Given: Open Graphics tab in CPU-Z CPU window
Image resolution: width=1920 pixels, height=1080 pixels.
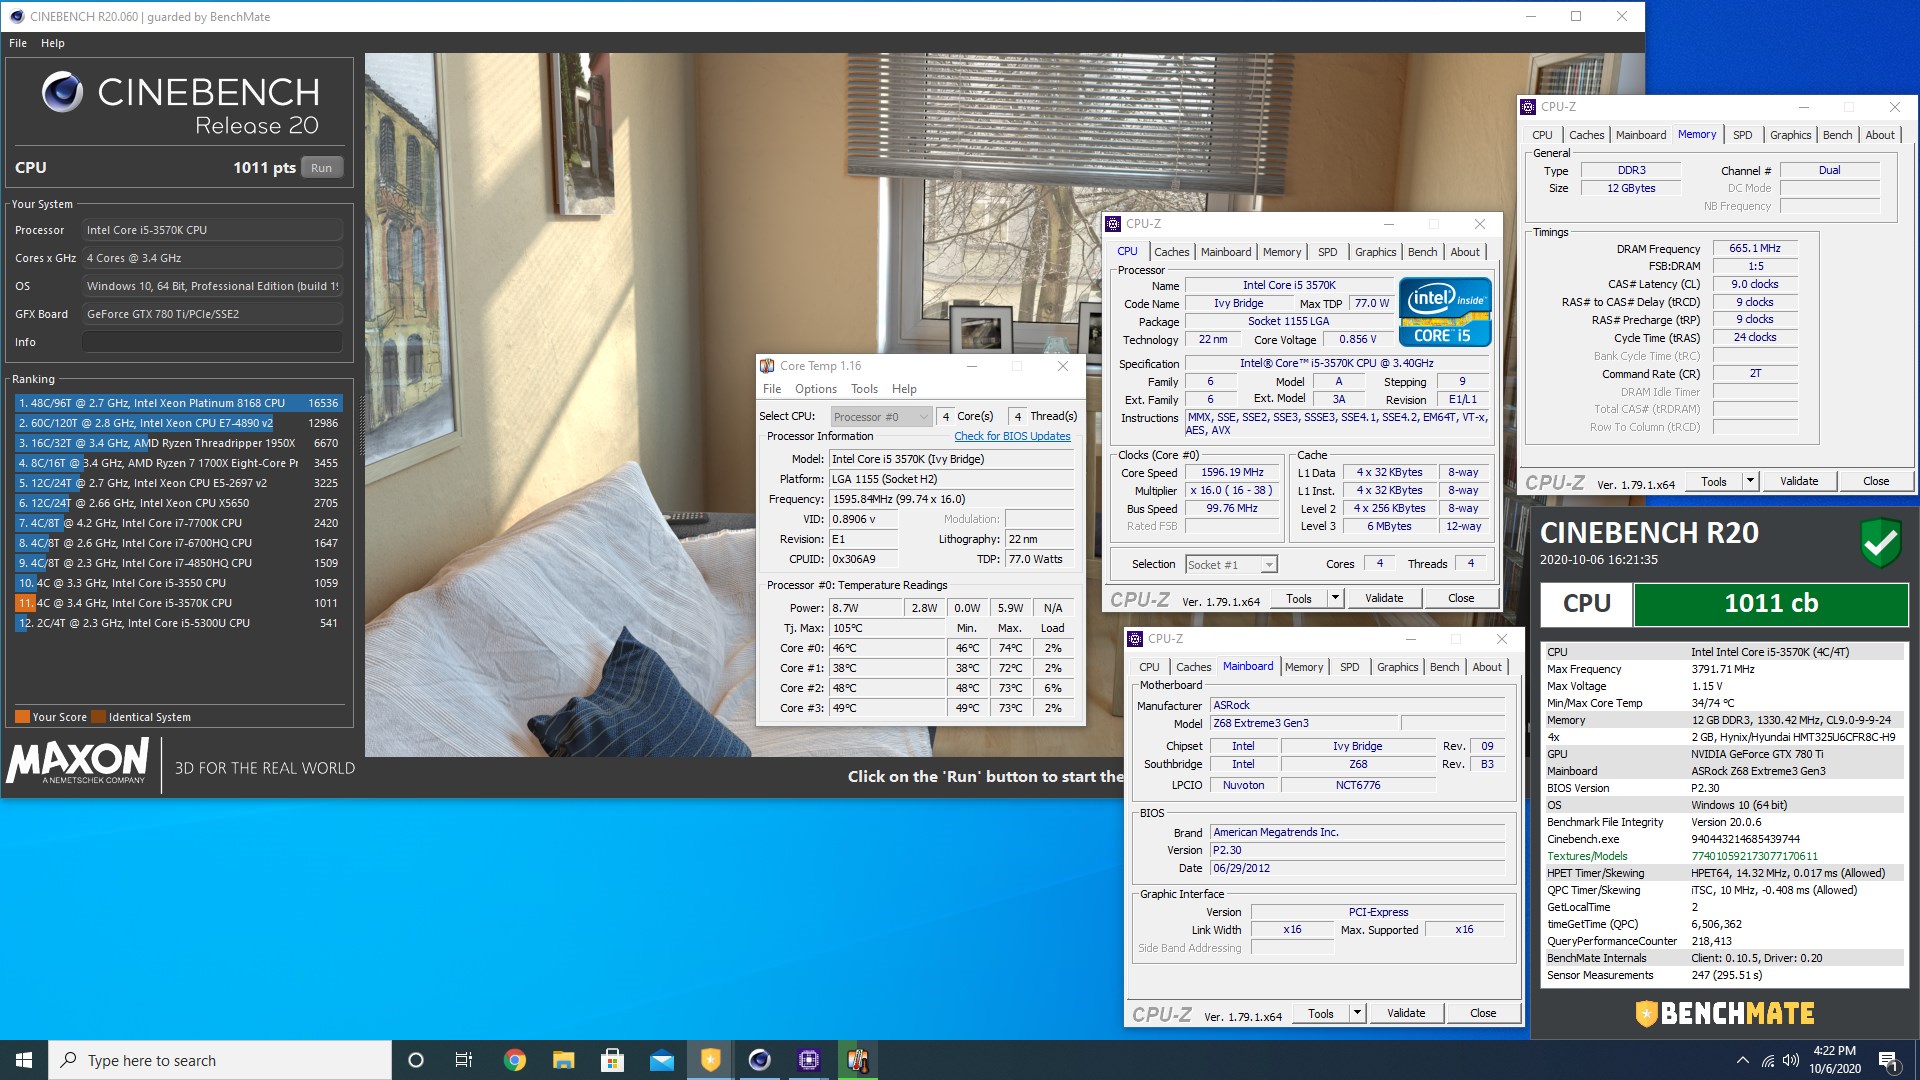Looking at the screenshot, I should 1375,252.
